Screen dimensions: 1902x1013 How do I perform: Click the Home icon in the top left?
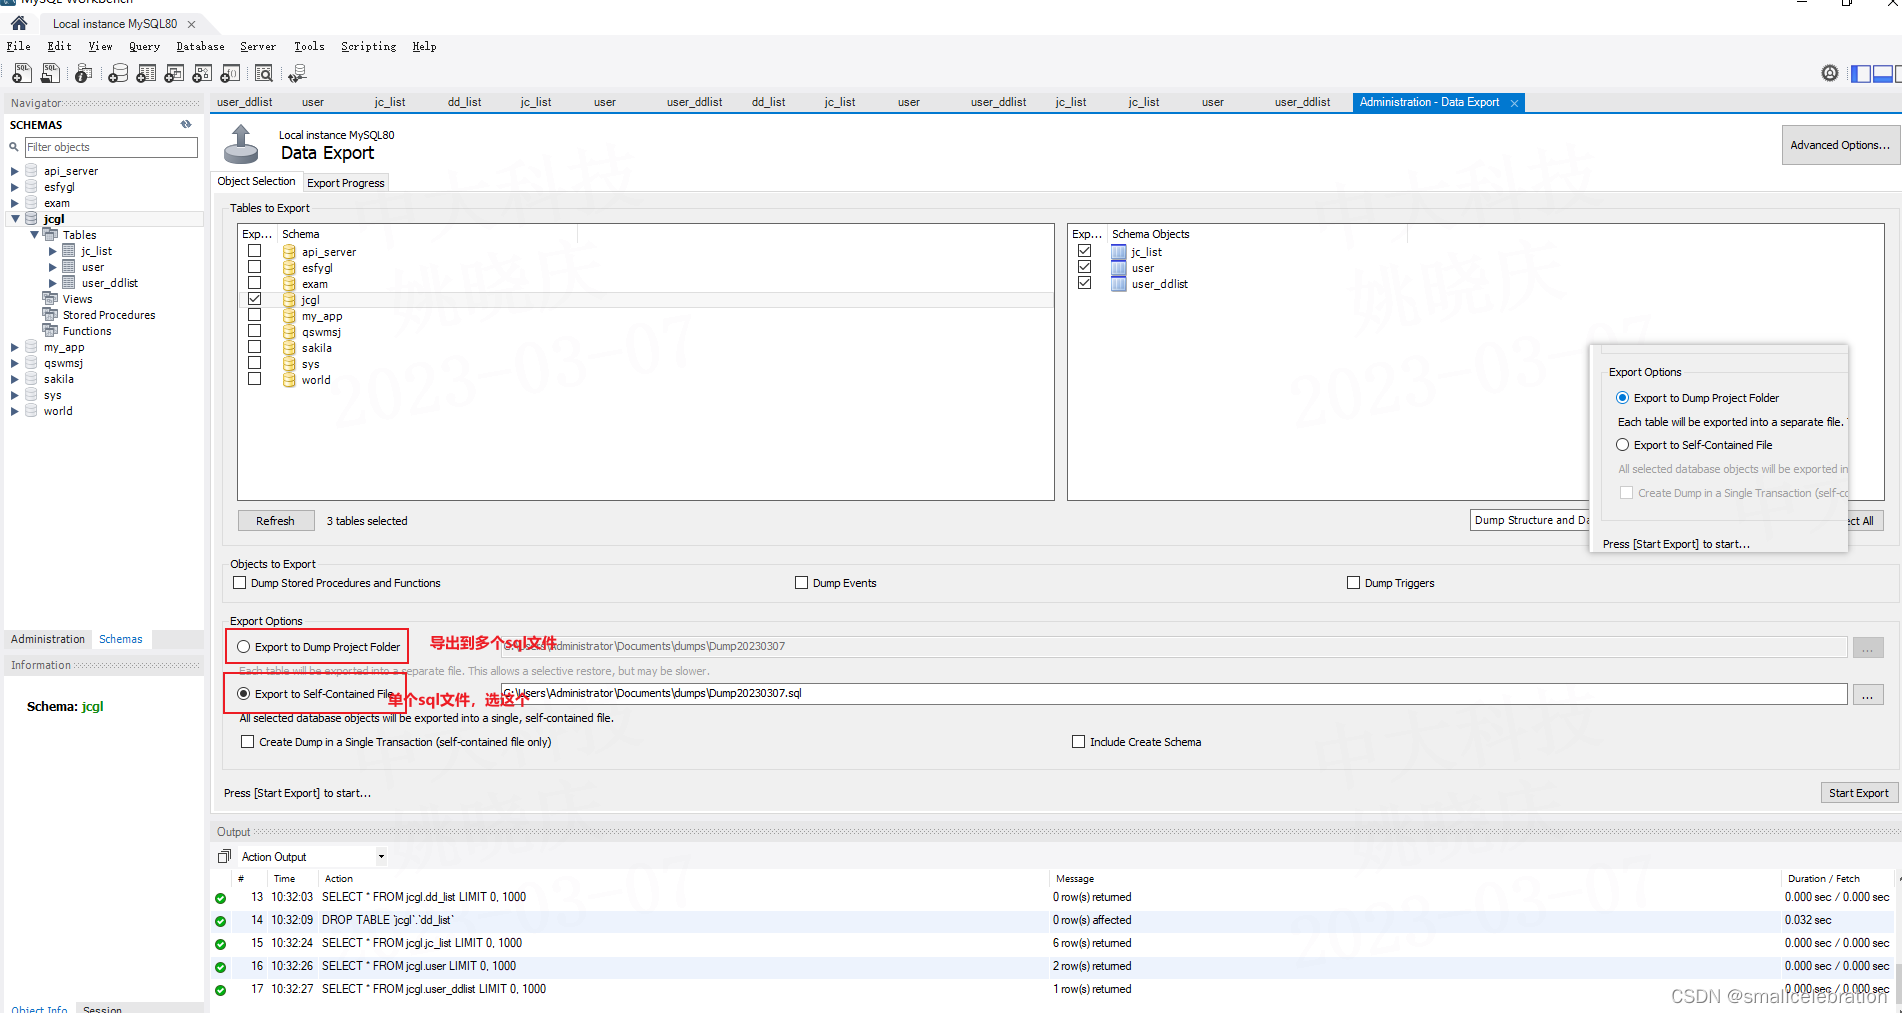tap(18, 22)
